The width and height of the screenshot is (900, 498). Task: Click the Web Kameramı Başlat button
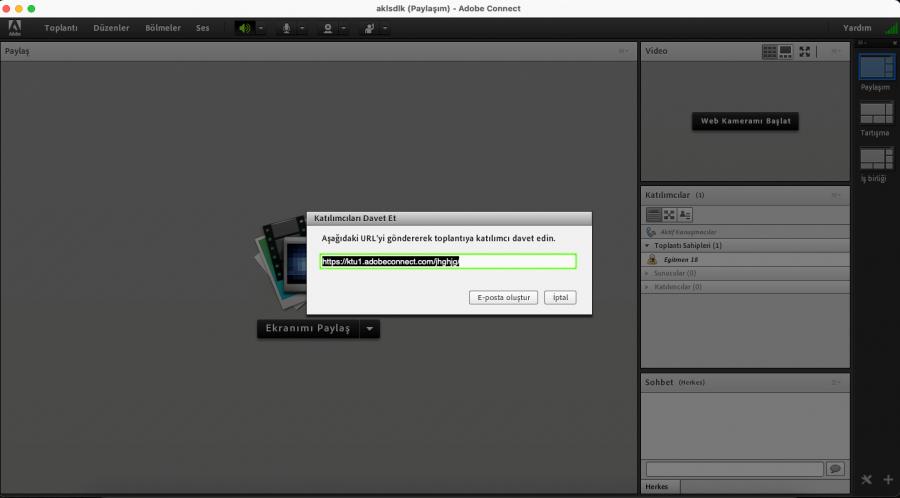click(x=745, y=121)
